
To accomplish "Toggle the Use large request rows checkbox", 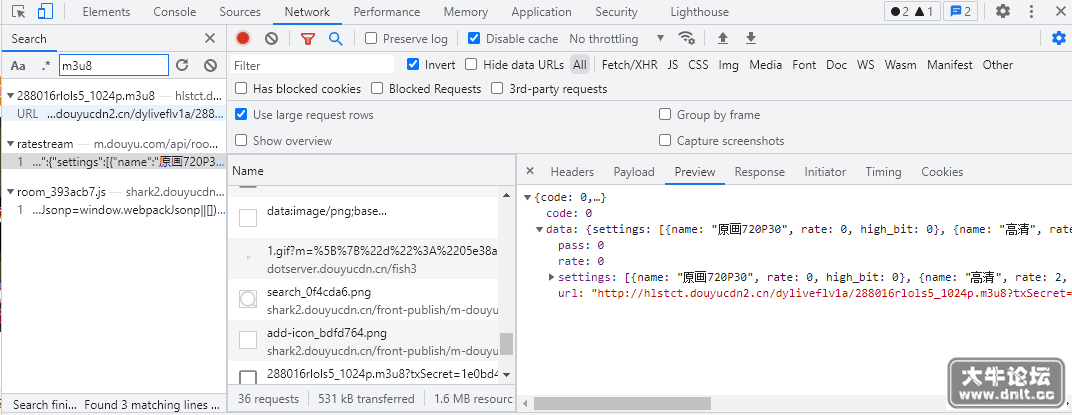I will 241,114.
